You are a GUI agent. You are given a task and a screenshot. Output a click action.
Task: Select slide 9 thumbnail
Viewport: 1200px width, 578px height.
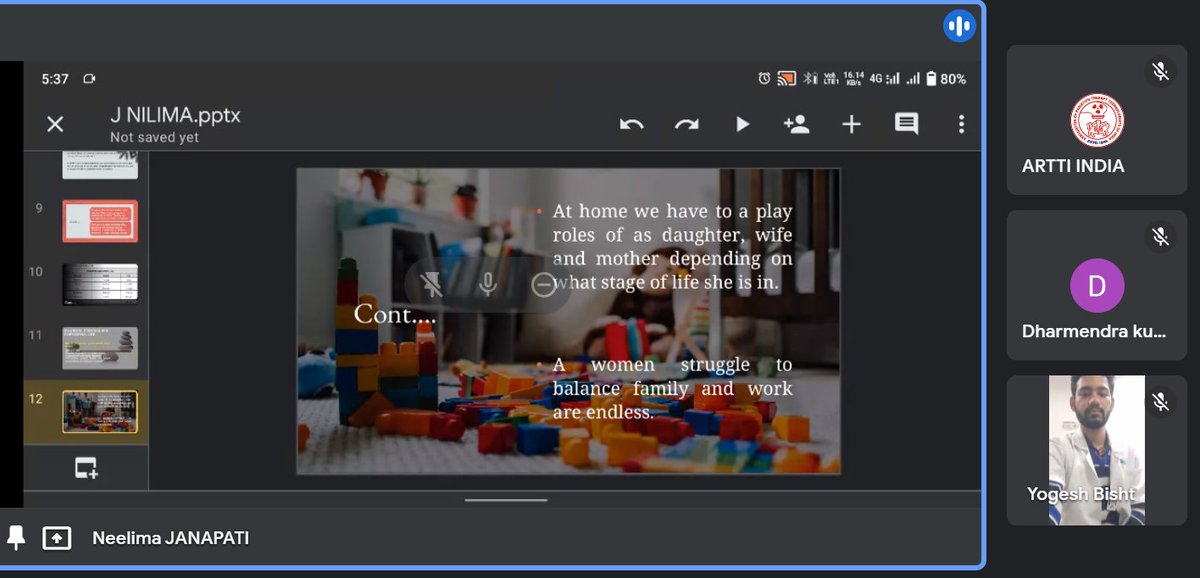100,221
